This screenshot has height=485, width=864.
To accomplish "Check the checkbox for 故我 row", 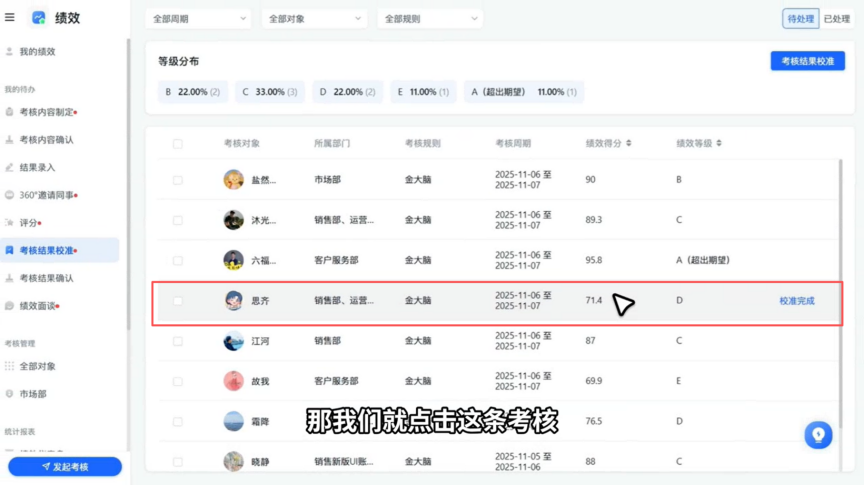I will [177, 381].
